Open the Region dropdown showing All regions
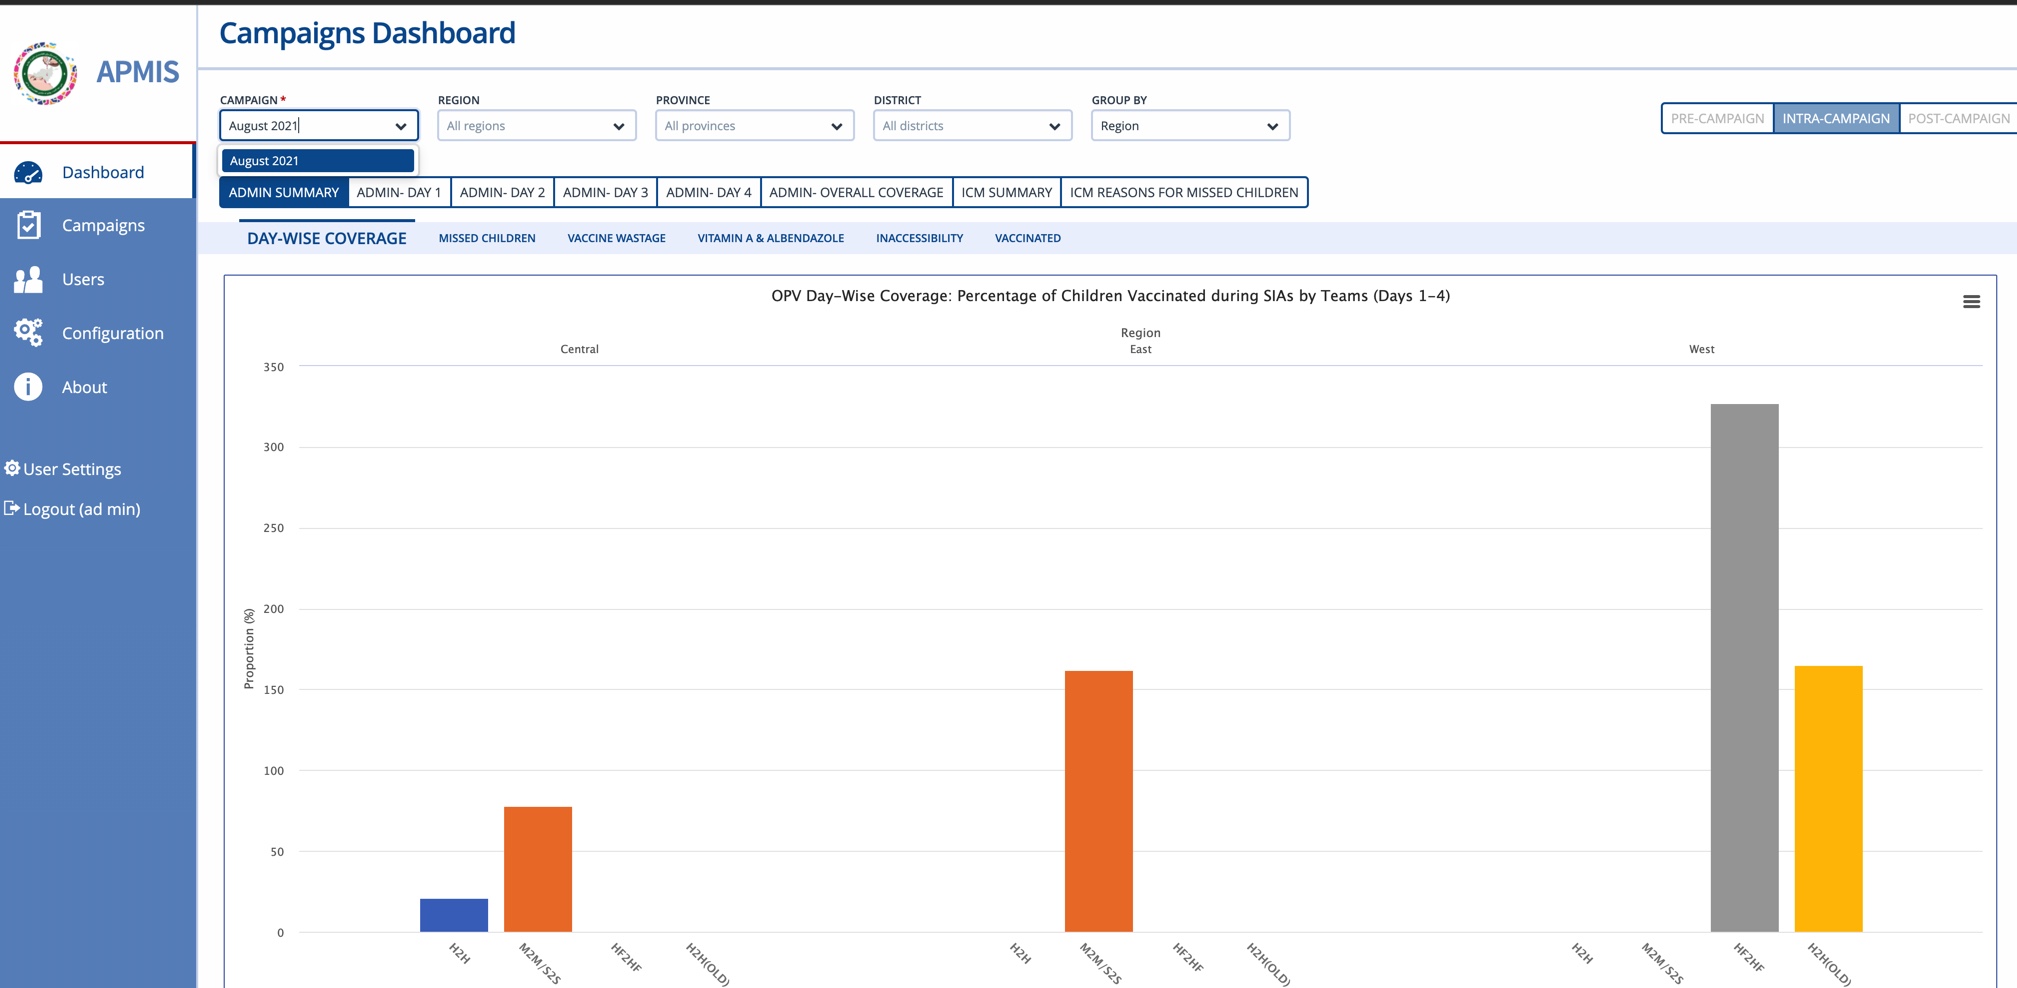The width and height of the screenshot is (2017, 988). tap(536, 125)
